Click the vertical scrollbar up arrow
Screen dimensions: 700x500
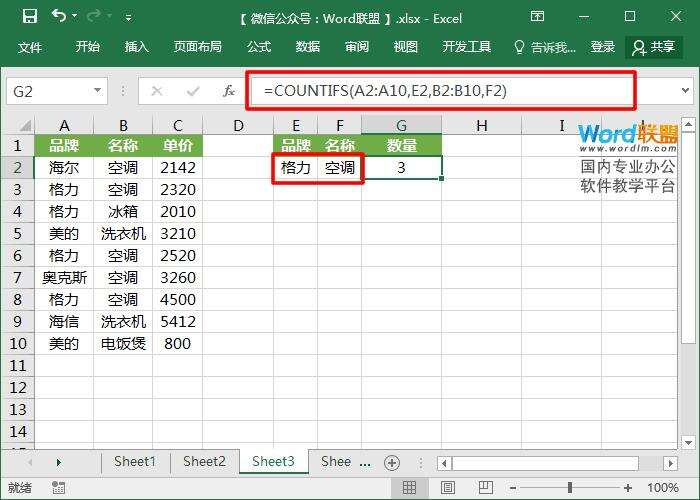click(688, 125)
